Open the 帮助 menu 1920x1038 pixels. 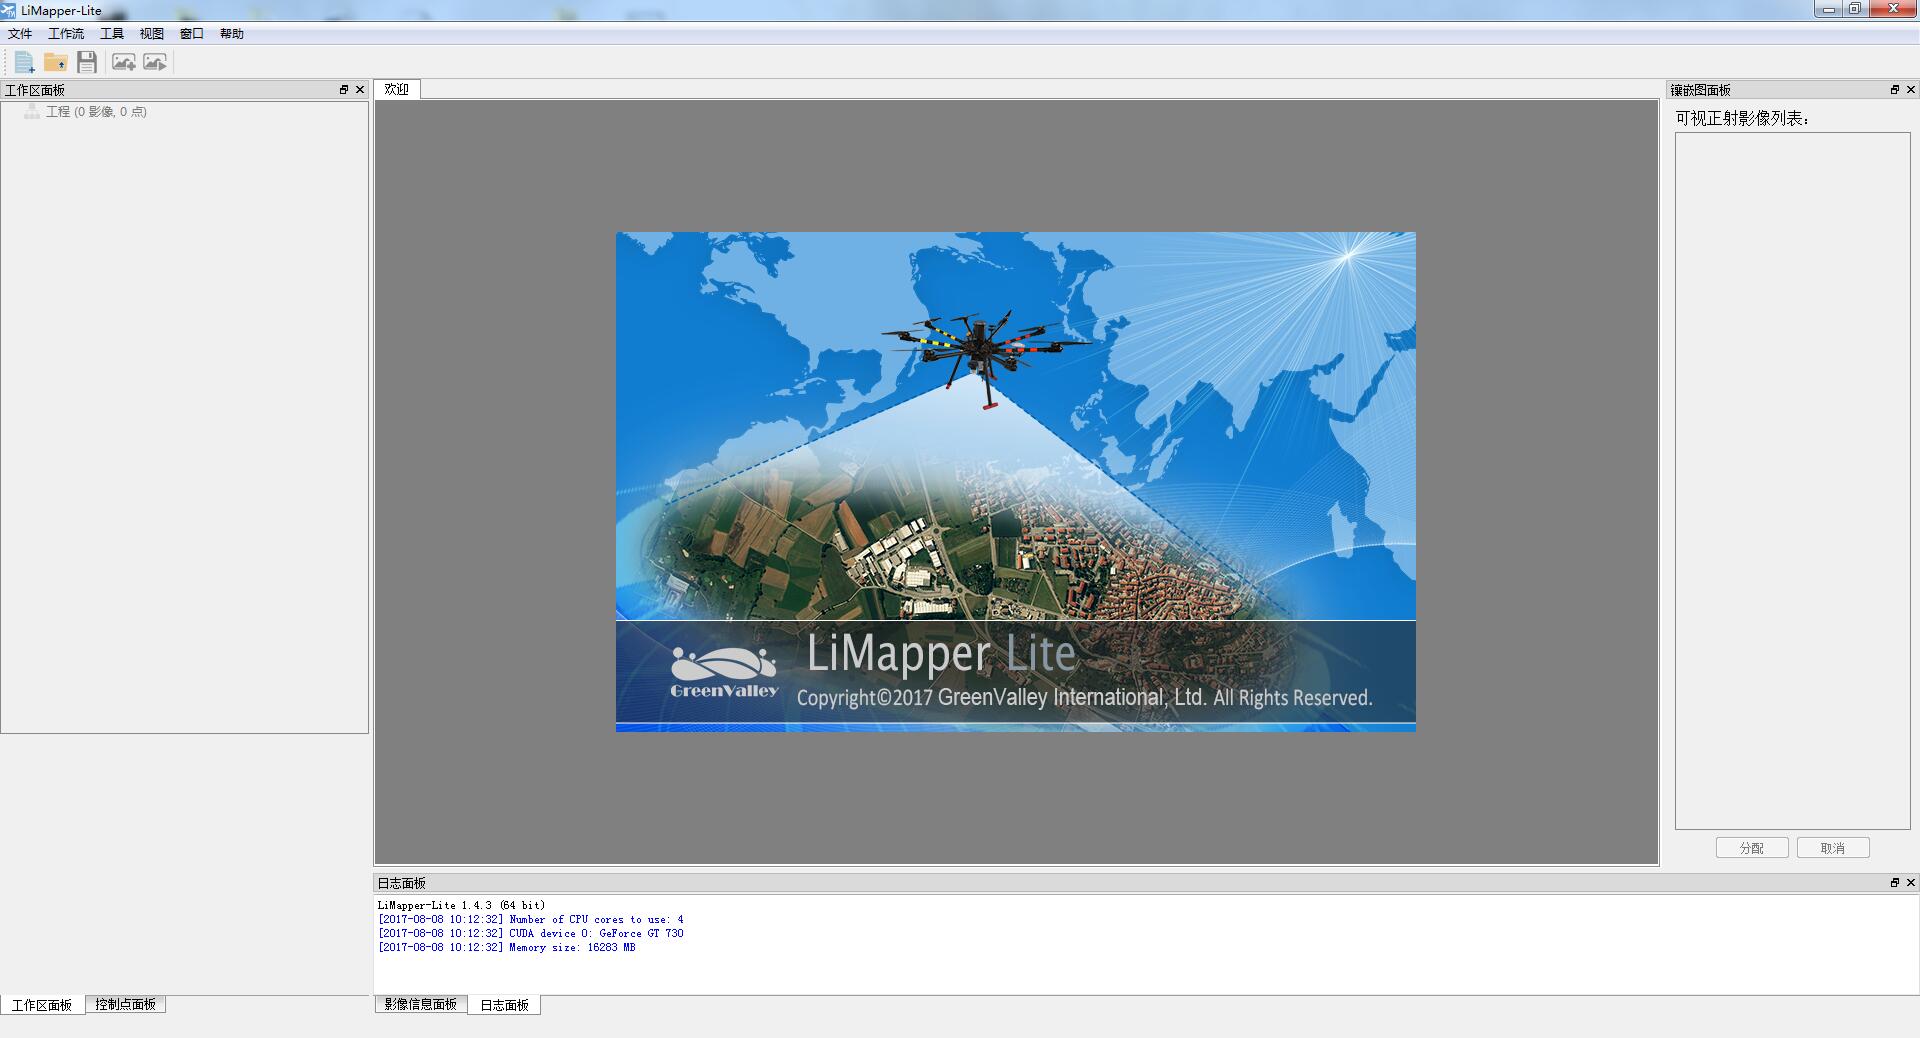[x=232, y=34]
